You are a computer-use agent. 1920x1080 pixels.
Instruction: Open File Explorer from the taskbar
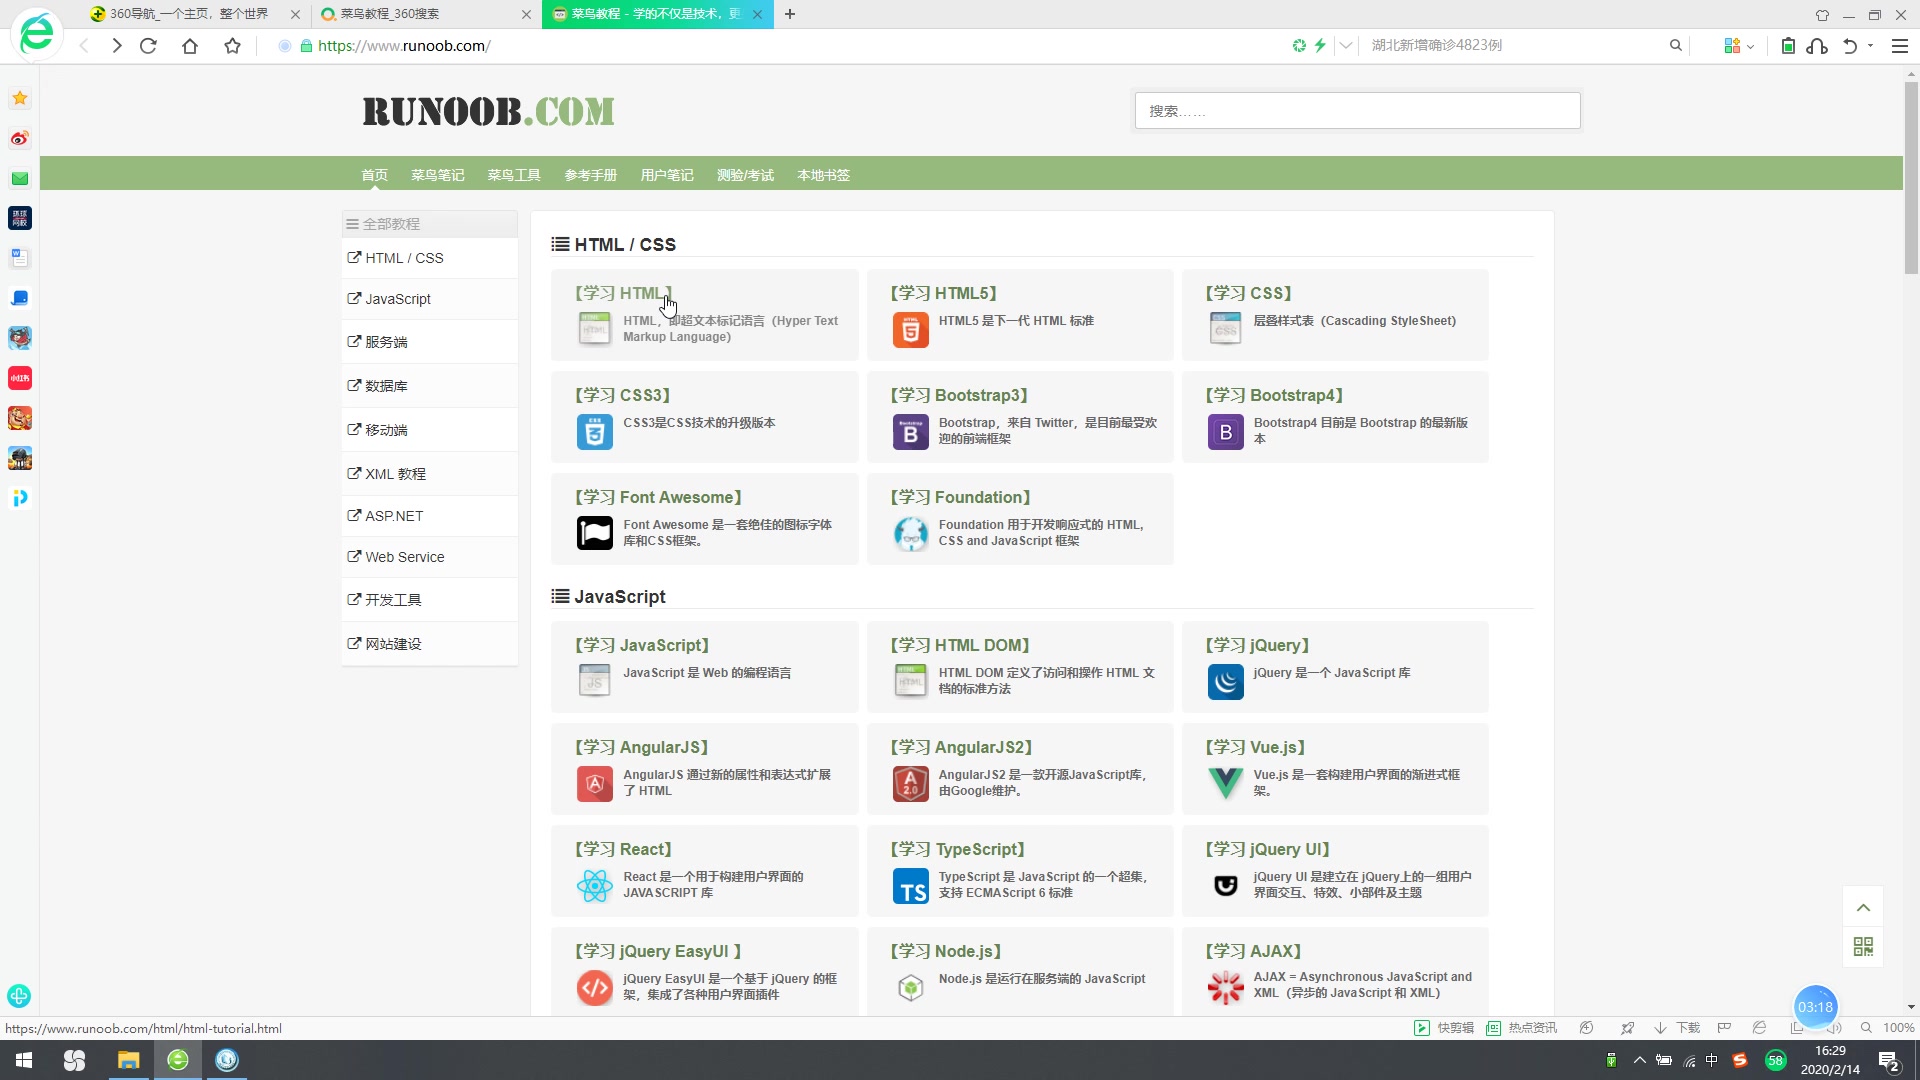point(128,1060)
